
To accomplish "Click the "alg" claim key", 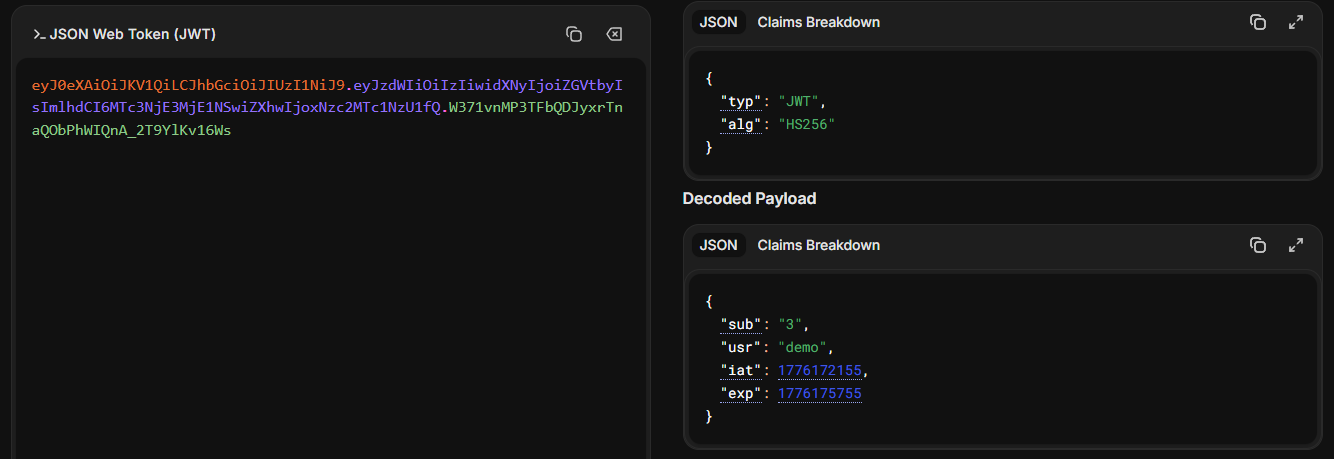I will pos(741,124).
